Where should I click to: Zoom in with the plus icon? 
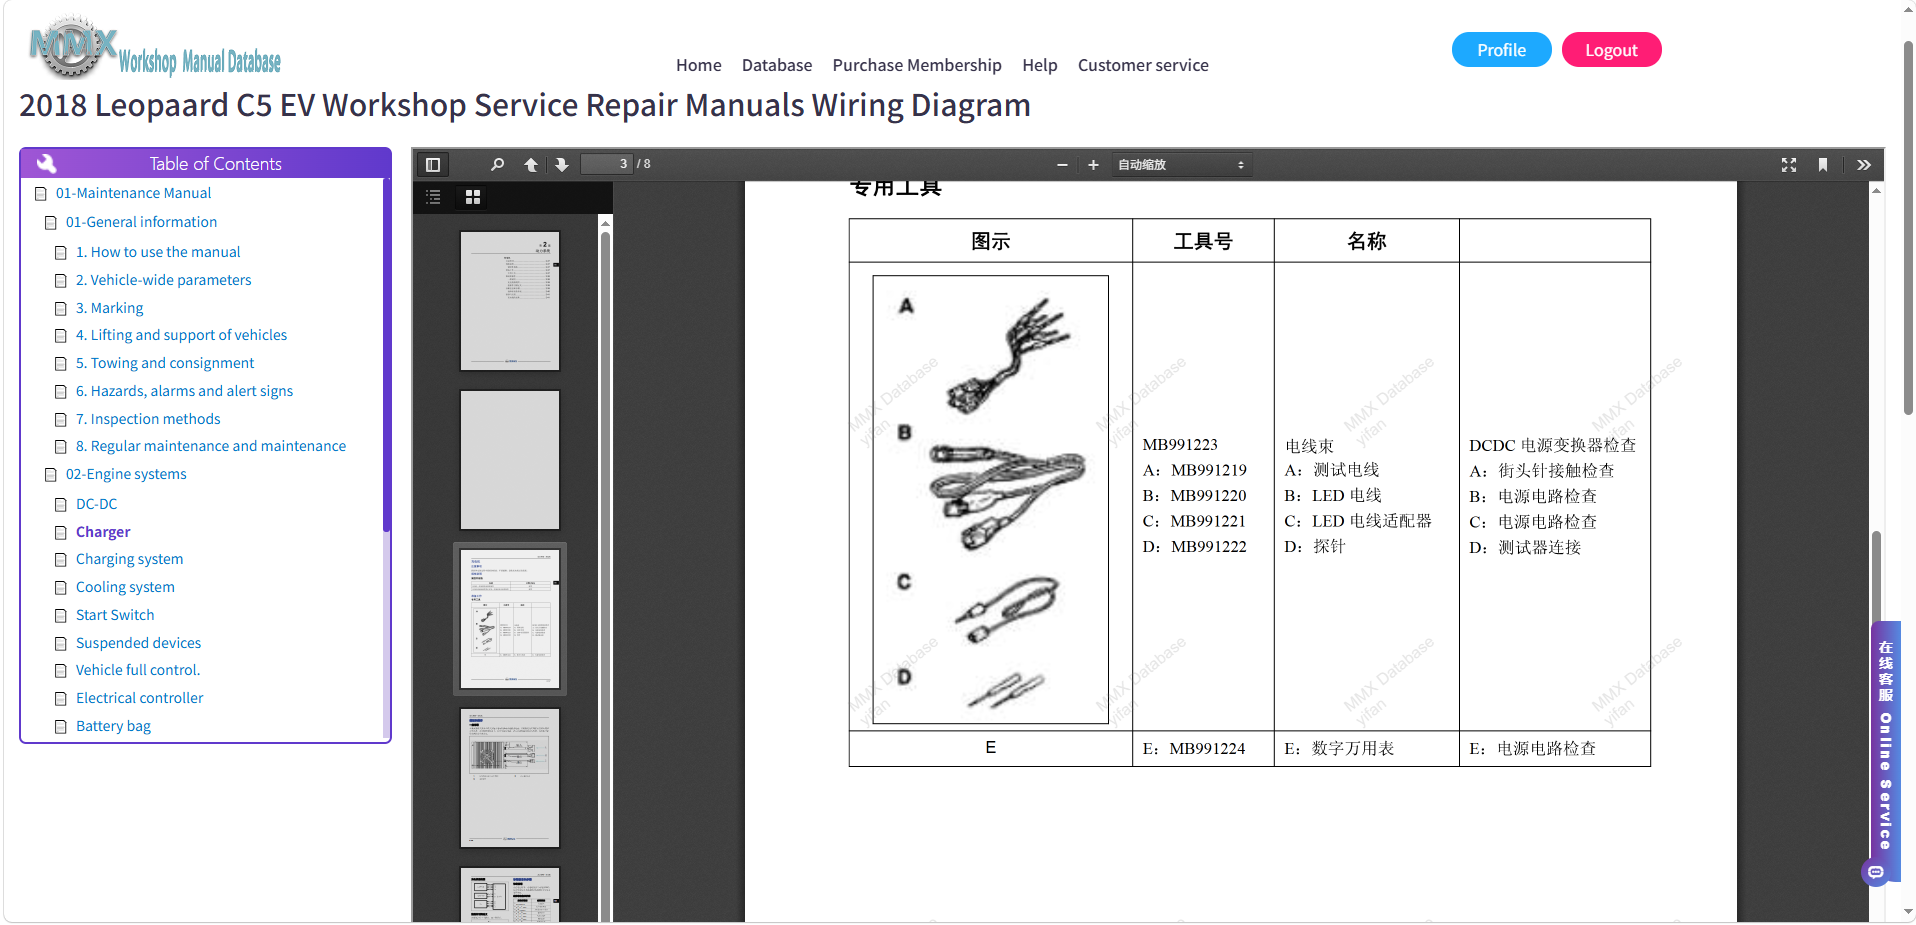[x=1093, y=165]
